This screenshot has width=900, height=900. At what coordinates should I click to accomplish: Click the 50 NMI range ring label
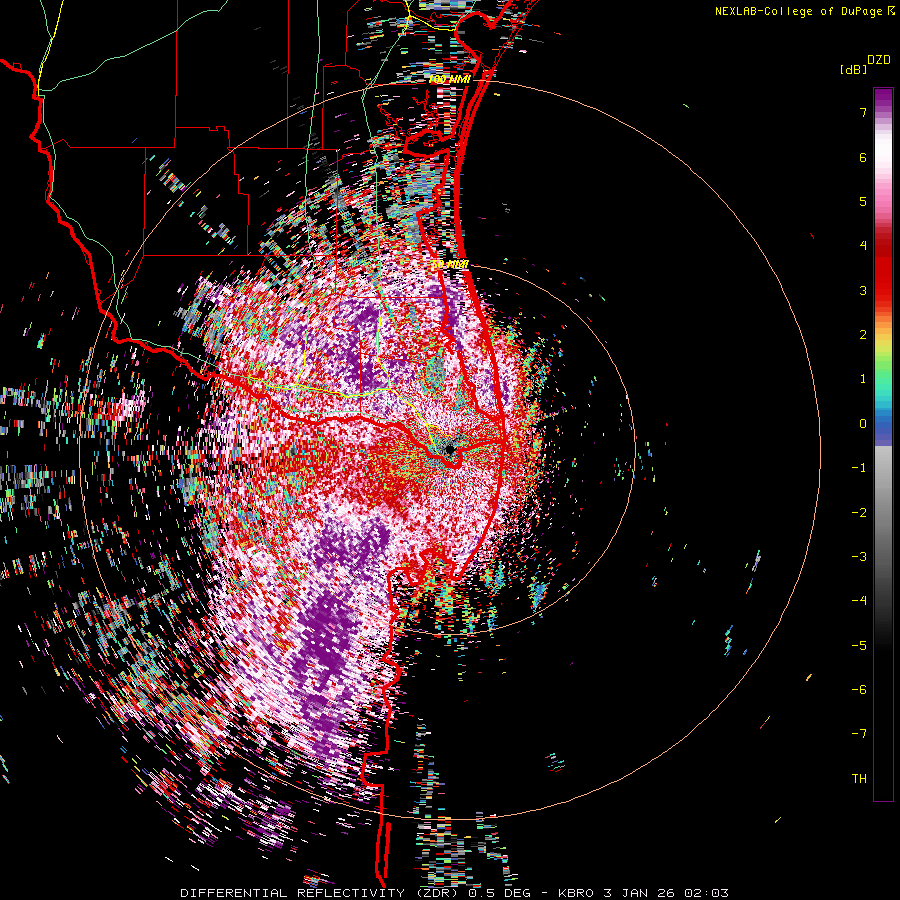tap(450, 265)
